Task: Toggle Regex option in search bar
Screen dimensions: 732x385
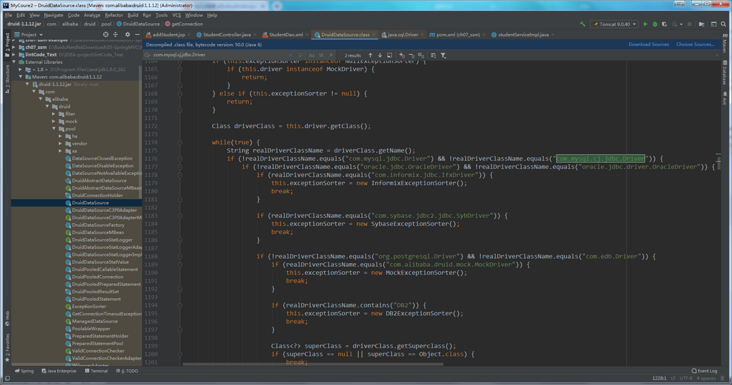Action: pos(331,55)
